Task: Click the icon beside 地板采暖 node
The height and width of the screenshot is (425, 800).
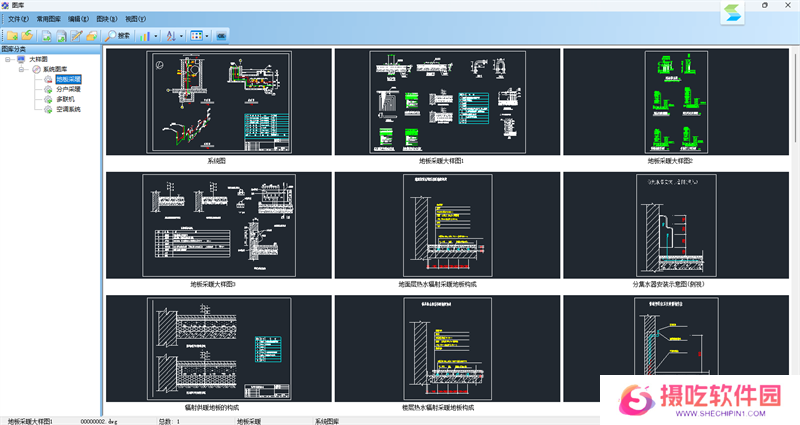Action: (x=48, y=79)
